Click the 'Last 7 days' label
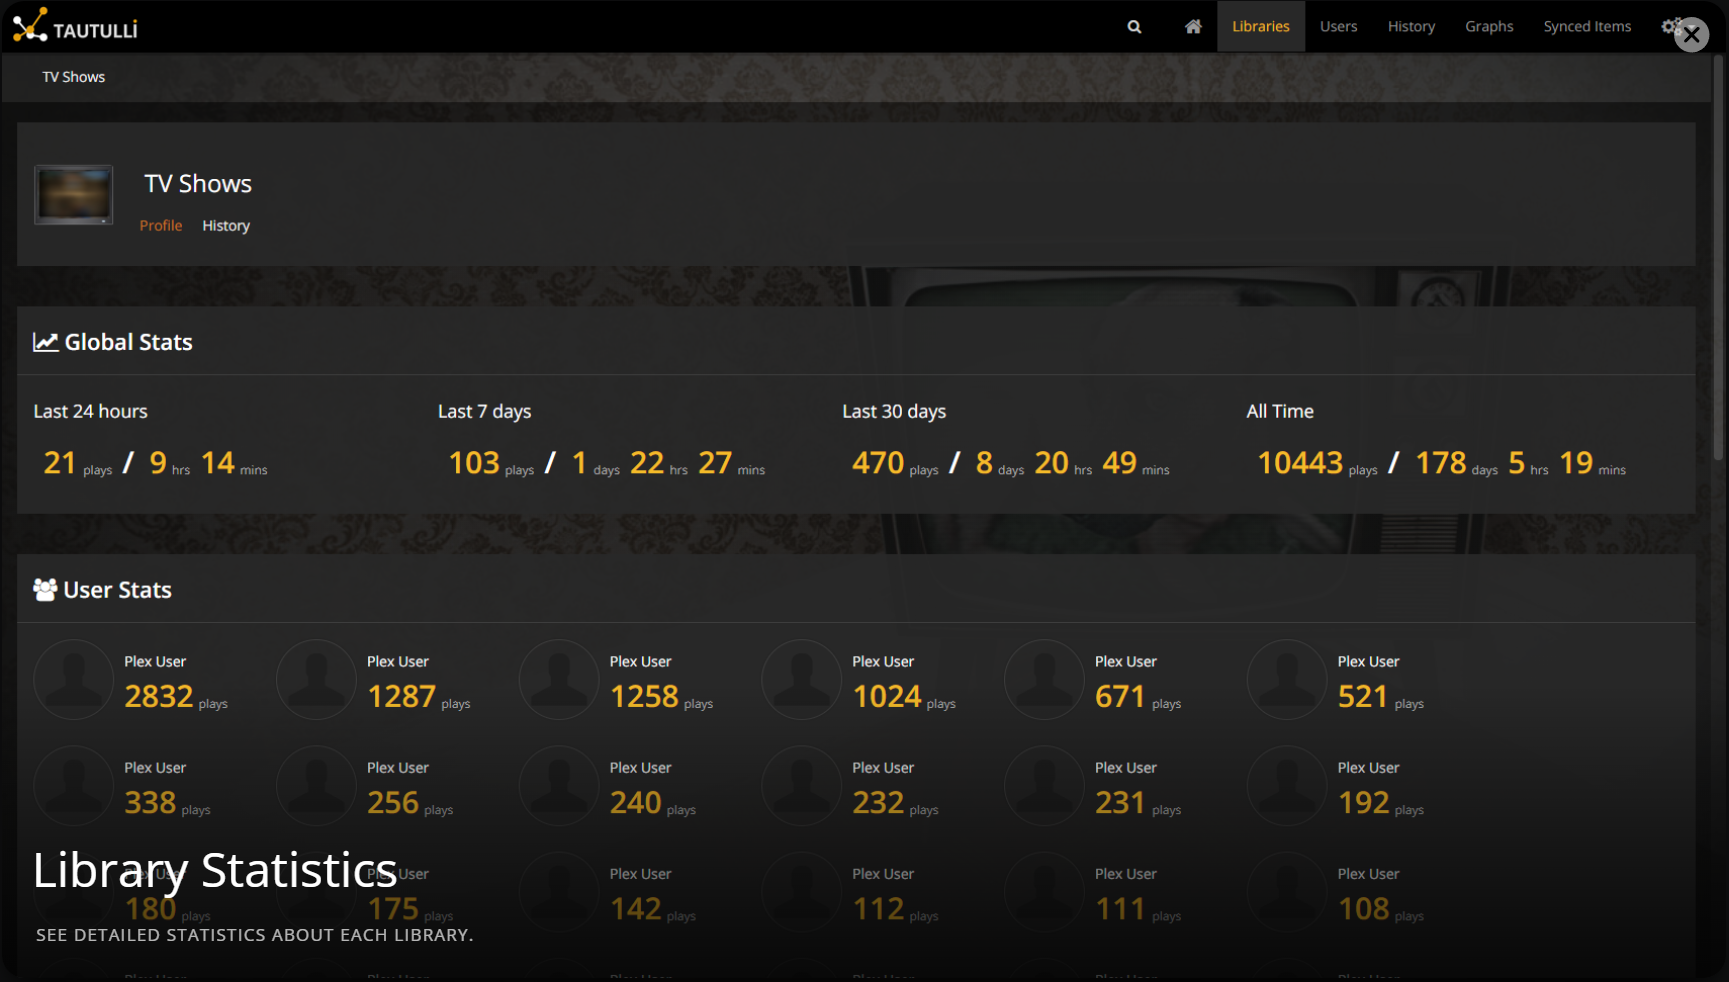 tap(485, 412)
